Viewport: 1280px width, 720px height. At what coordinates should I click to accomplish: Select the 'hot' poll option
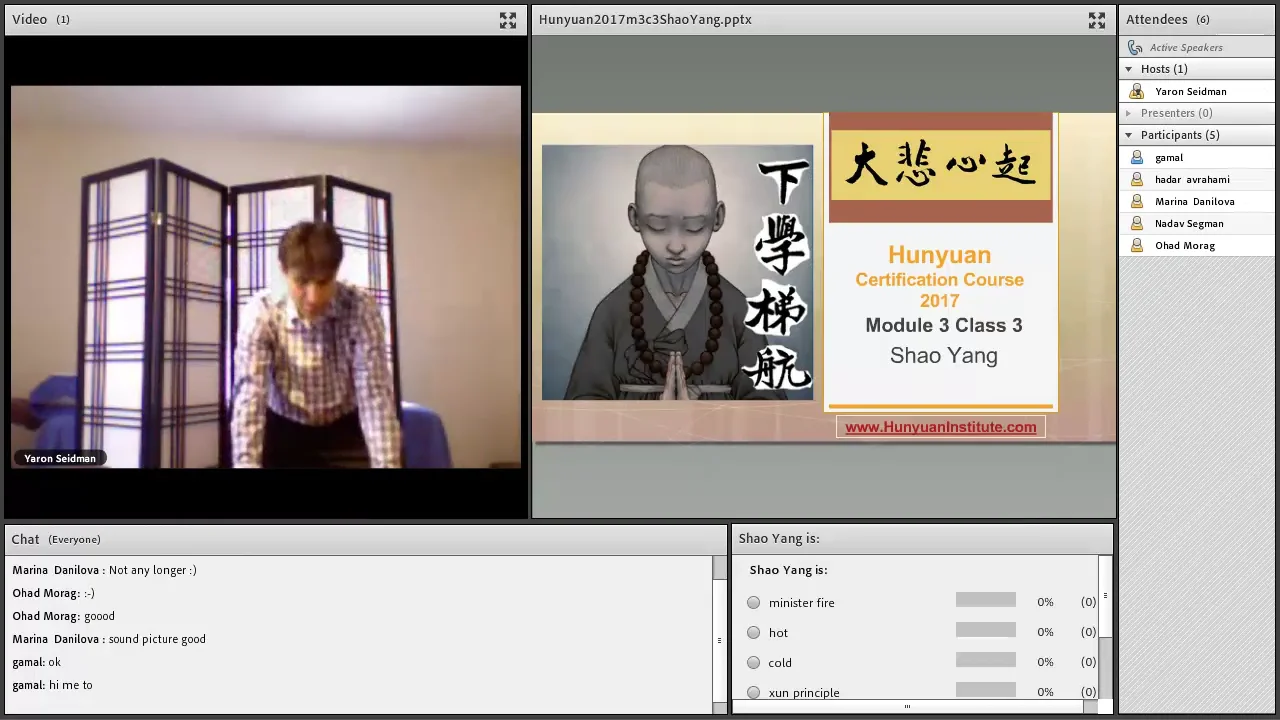point(753,632)
